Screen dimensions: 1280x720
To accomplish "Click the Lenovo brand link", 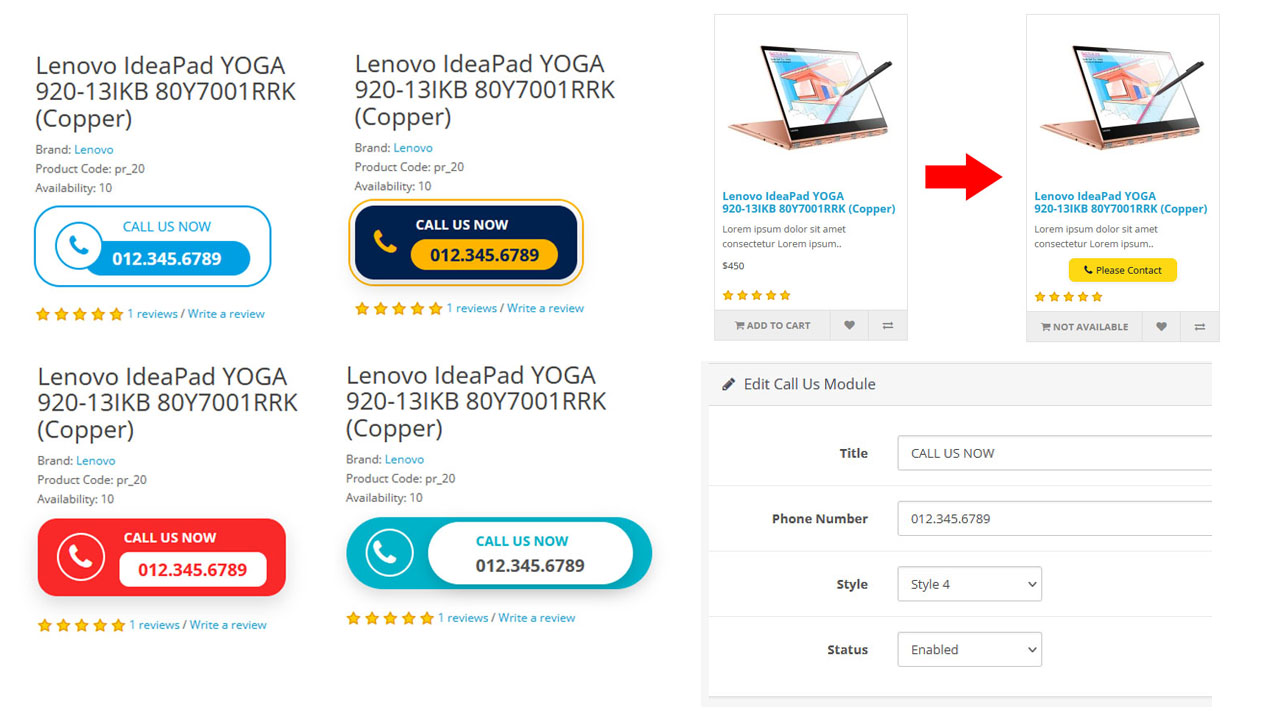I will [93, 148].
